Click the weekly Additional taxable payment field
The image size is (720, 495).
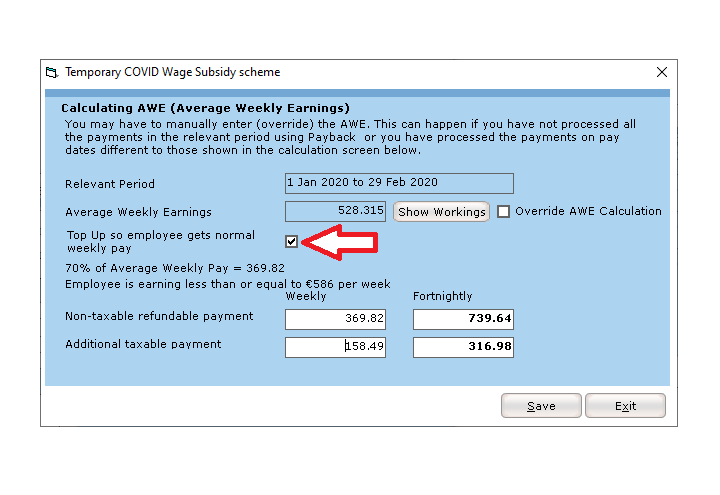[335, 347]
